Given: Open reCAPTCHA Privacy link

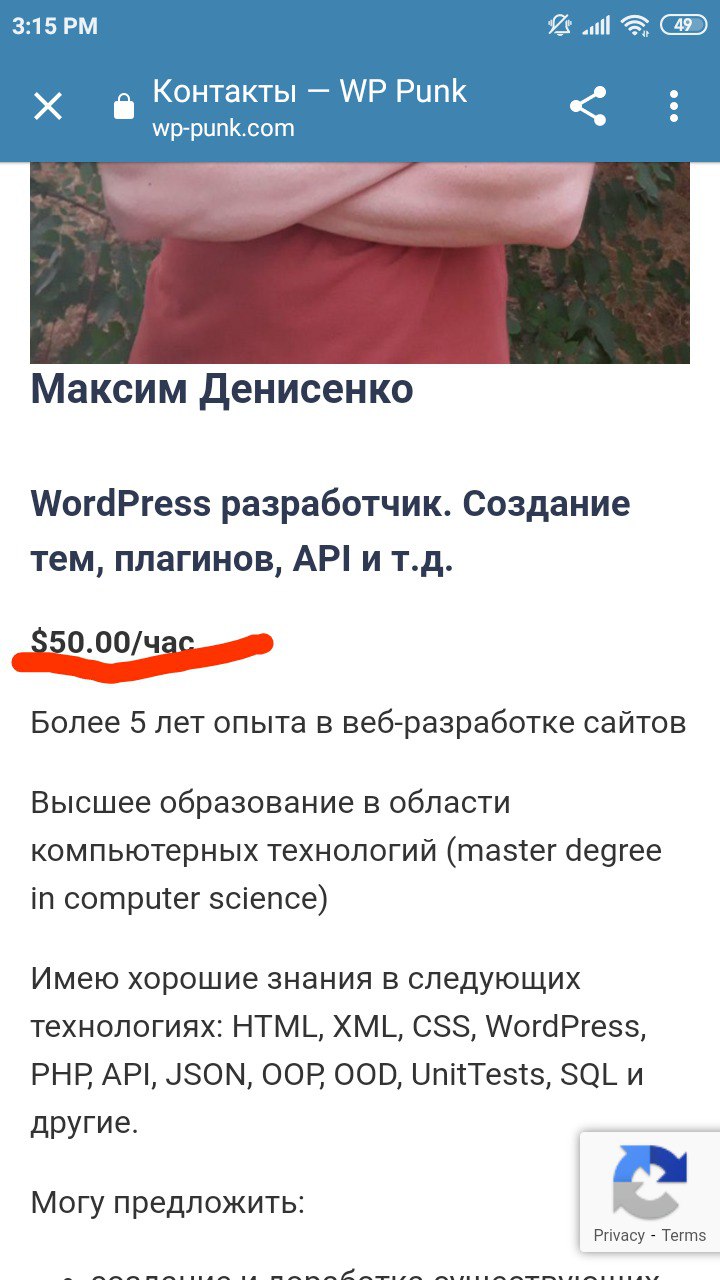Looking at the screenshot, I should 619,1235.
